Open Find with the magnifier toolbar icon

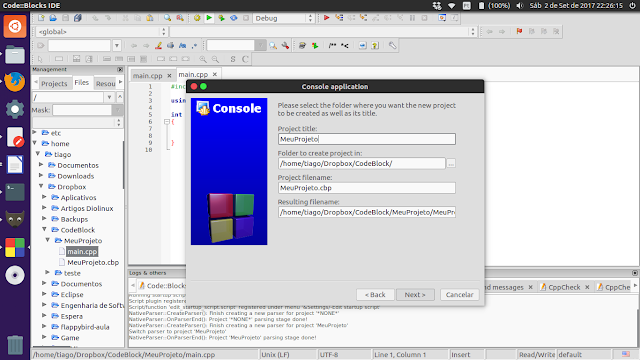[x=167, y=18]
